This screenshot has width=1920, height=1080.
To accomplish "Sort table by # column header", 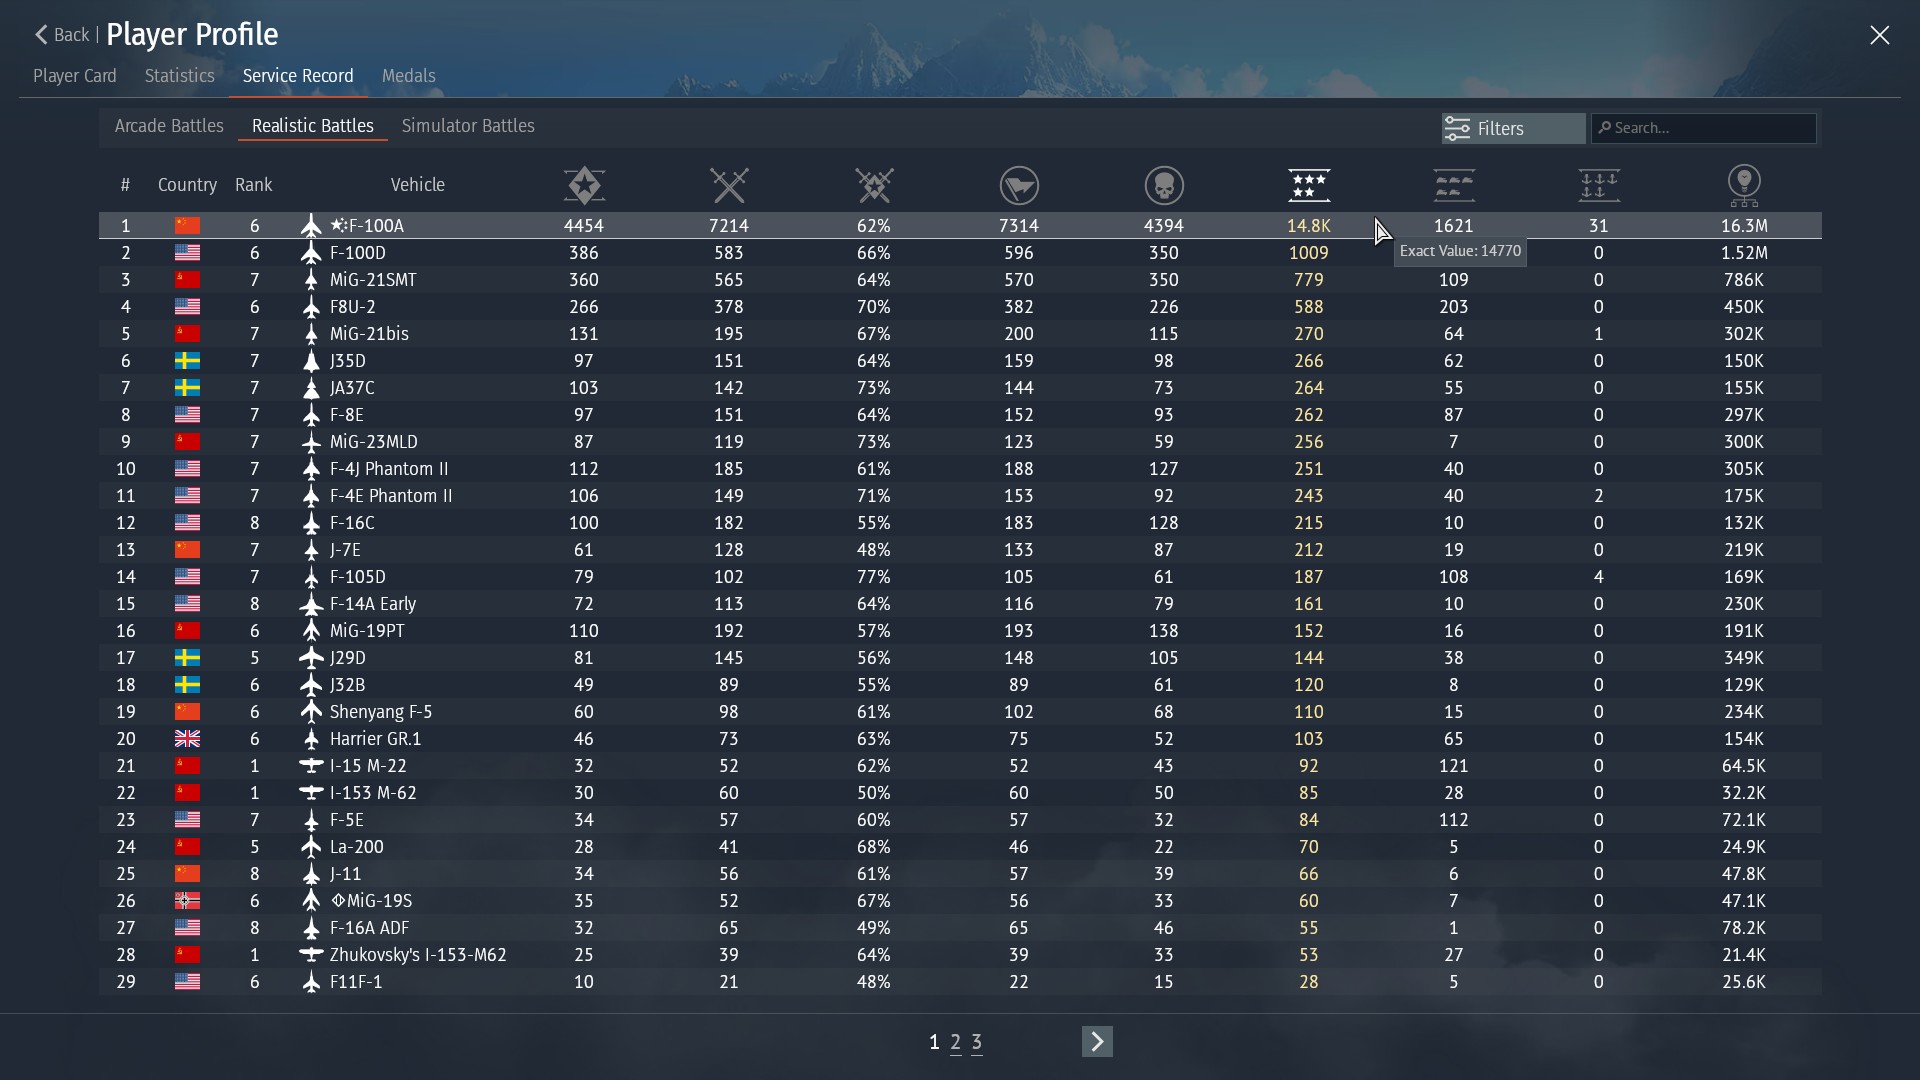I will tap(125, 185).
